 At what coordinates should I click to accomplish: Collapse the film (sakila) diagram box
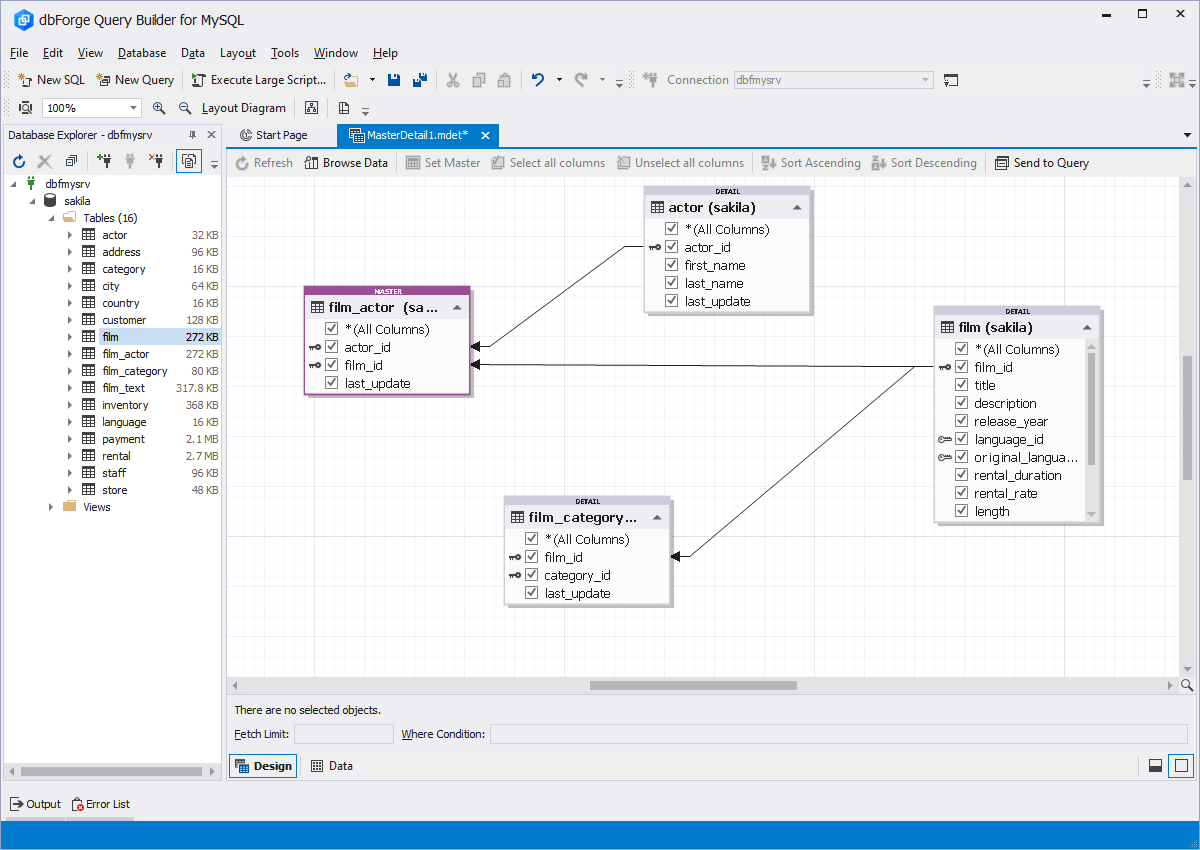click(x=1087, y=327)
